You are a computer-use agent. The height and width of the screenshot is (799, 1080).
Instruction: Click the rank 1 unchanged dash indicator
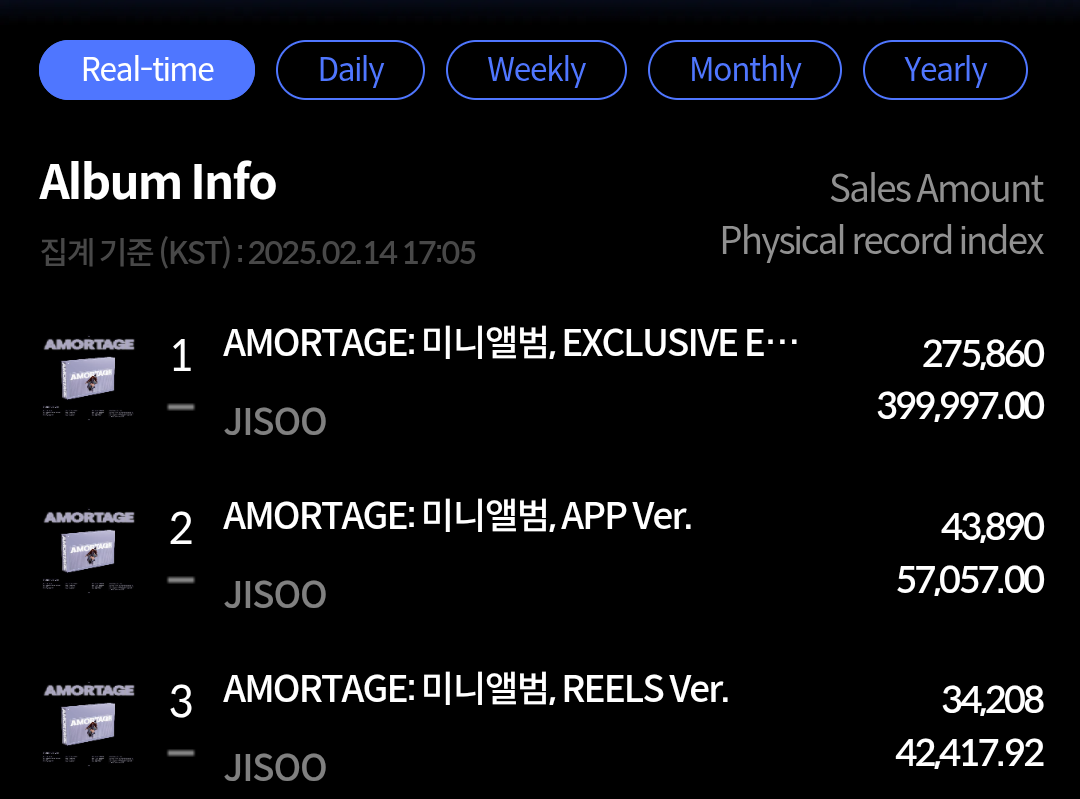(x=181, y=407)
